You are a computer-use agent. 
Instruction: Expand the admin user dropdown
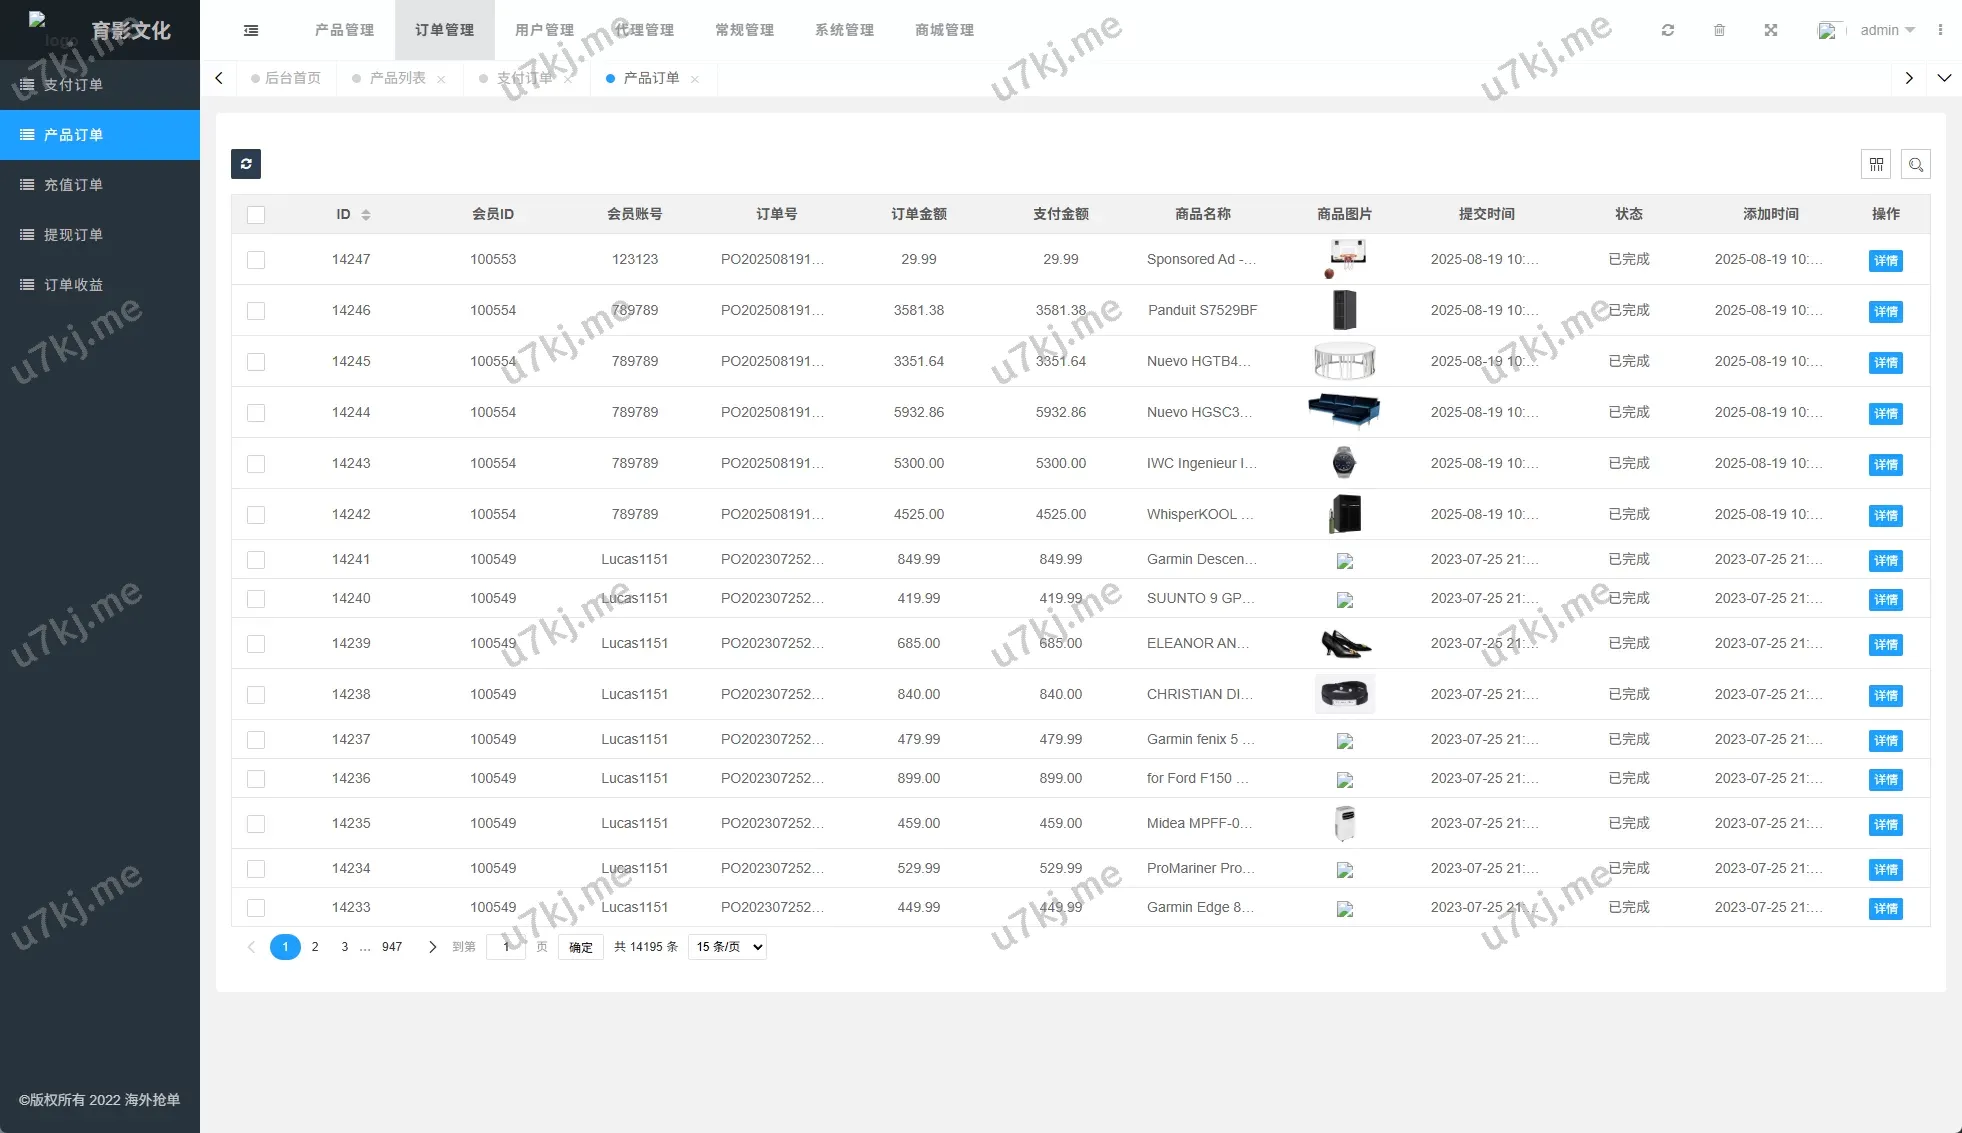click(1886, 30)
